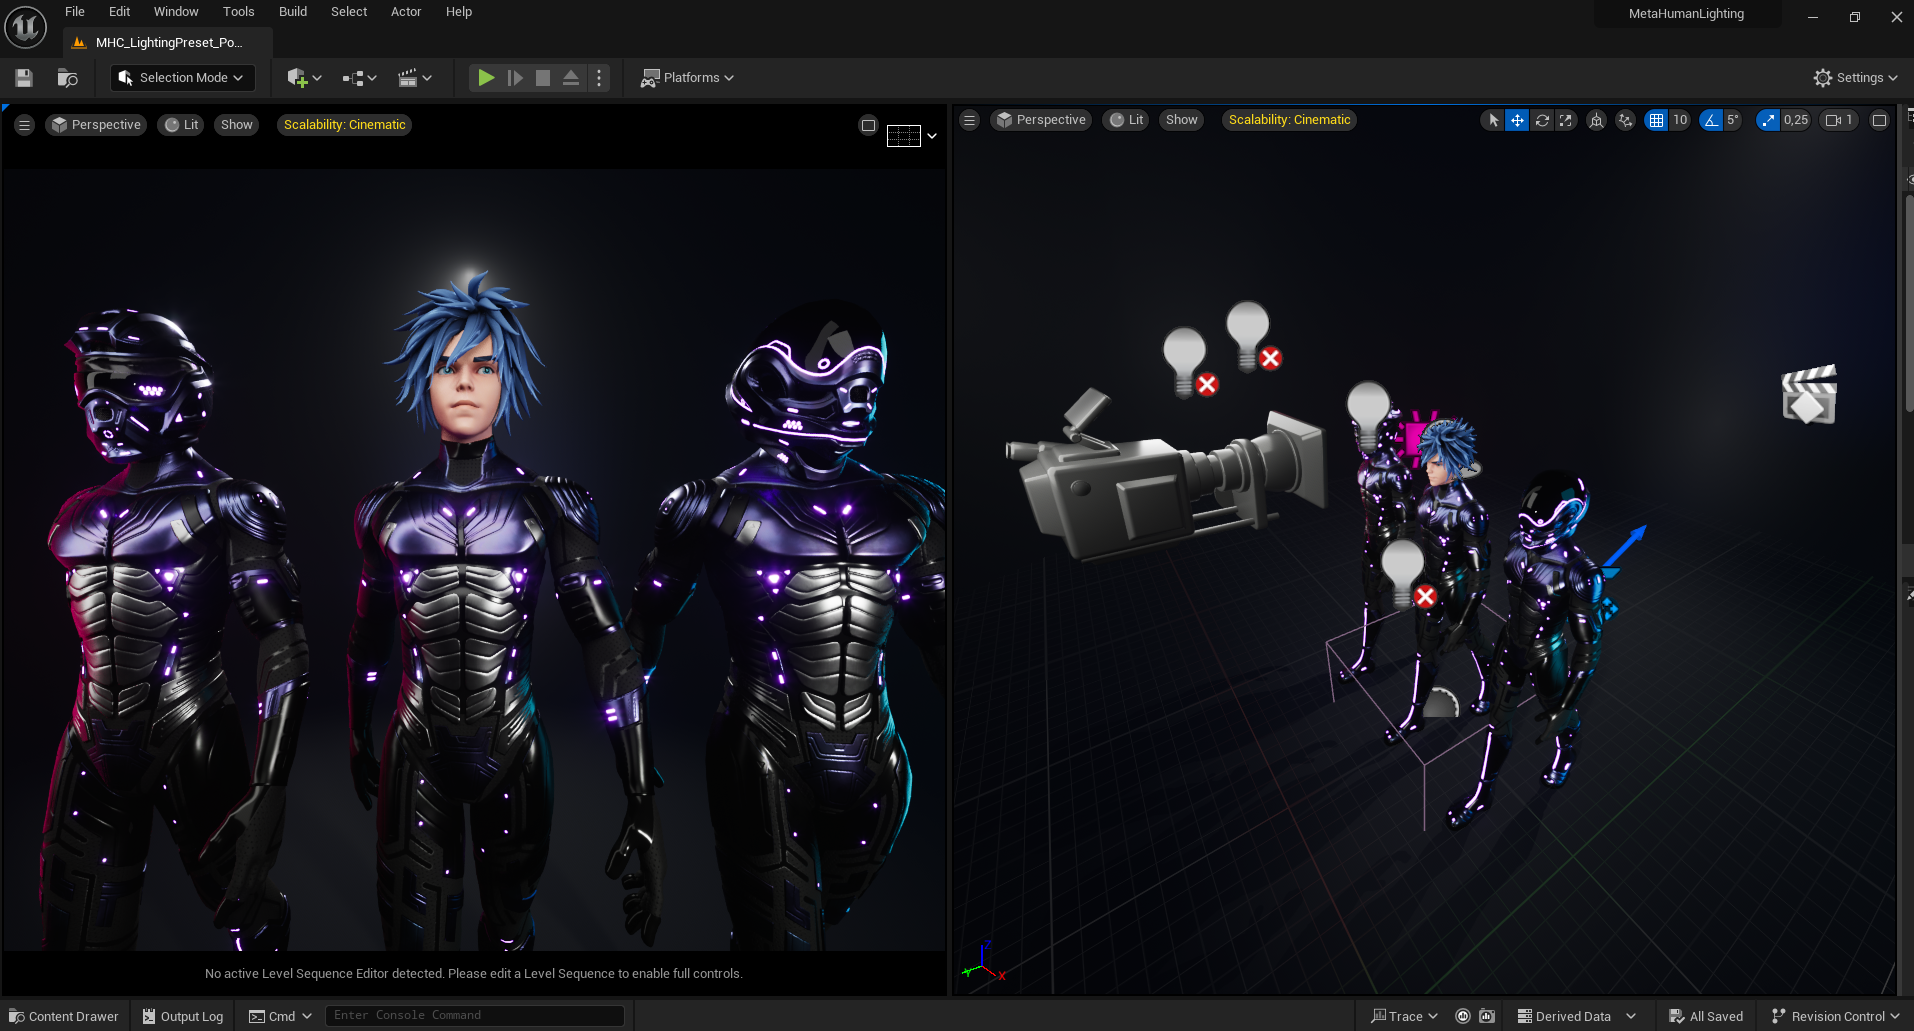1914x1031 pixels.
Task: Open the Settings dropdown
Action: click(1856, 78)
